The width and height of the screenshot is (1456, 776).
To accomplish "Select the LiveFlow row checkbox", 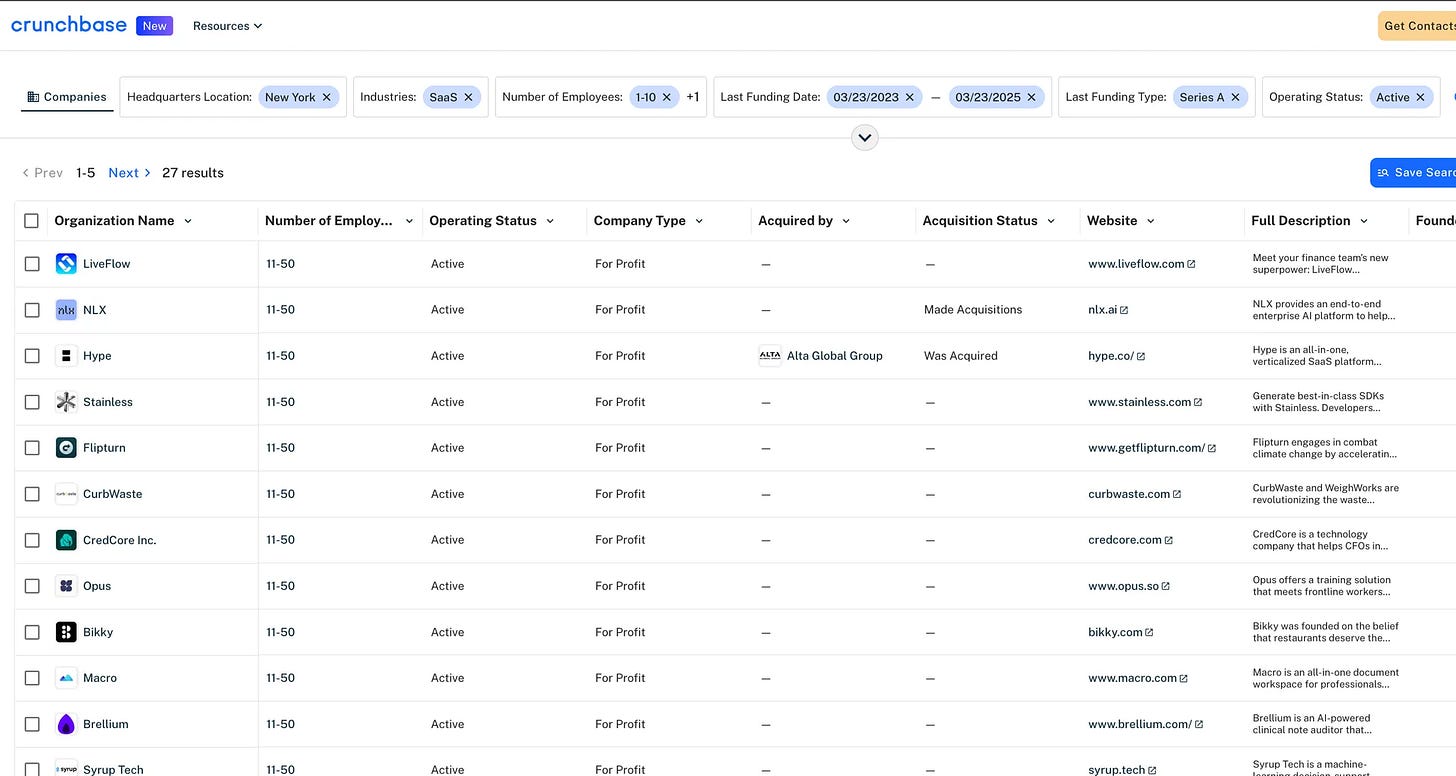I will [x=32, y=264].
